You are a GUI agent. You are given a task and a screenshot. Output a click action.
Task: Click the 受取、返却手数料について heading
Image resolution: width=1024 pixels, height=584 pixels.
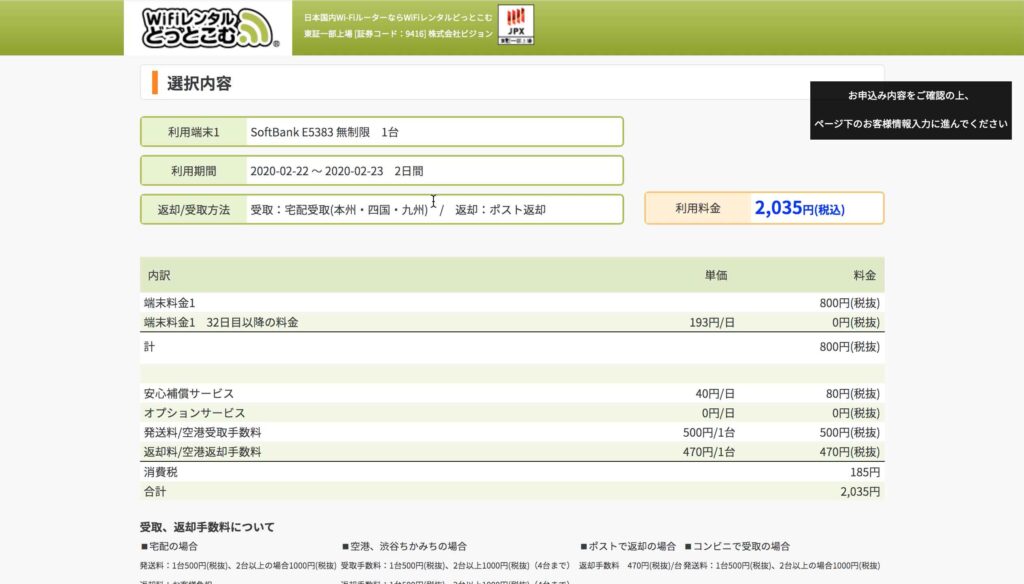pyautogui.click(x=207, y=527)
